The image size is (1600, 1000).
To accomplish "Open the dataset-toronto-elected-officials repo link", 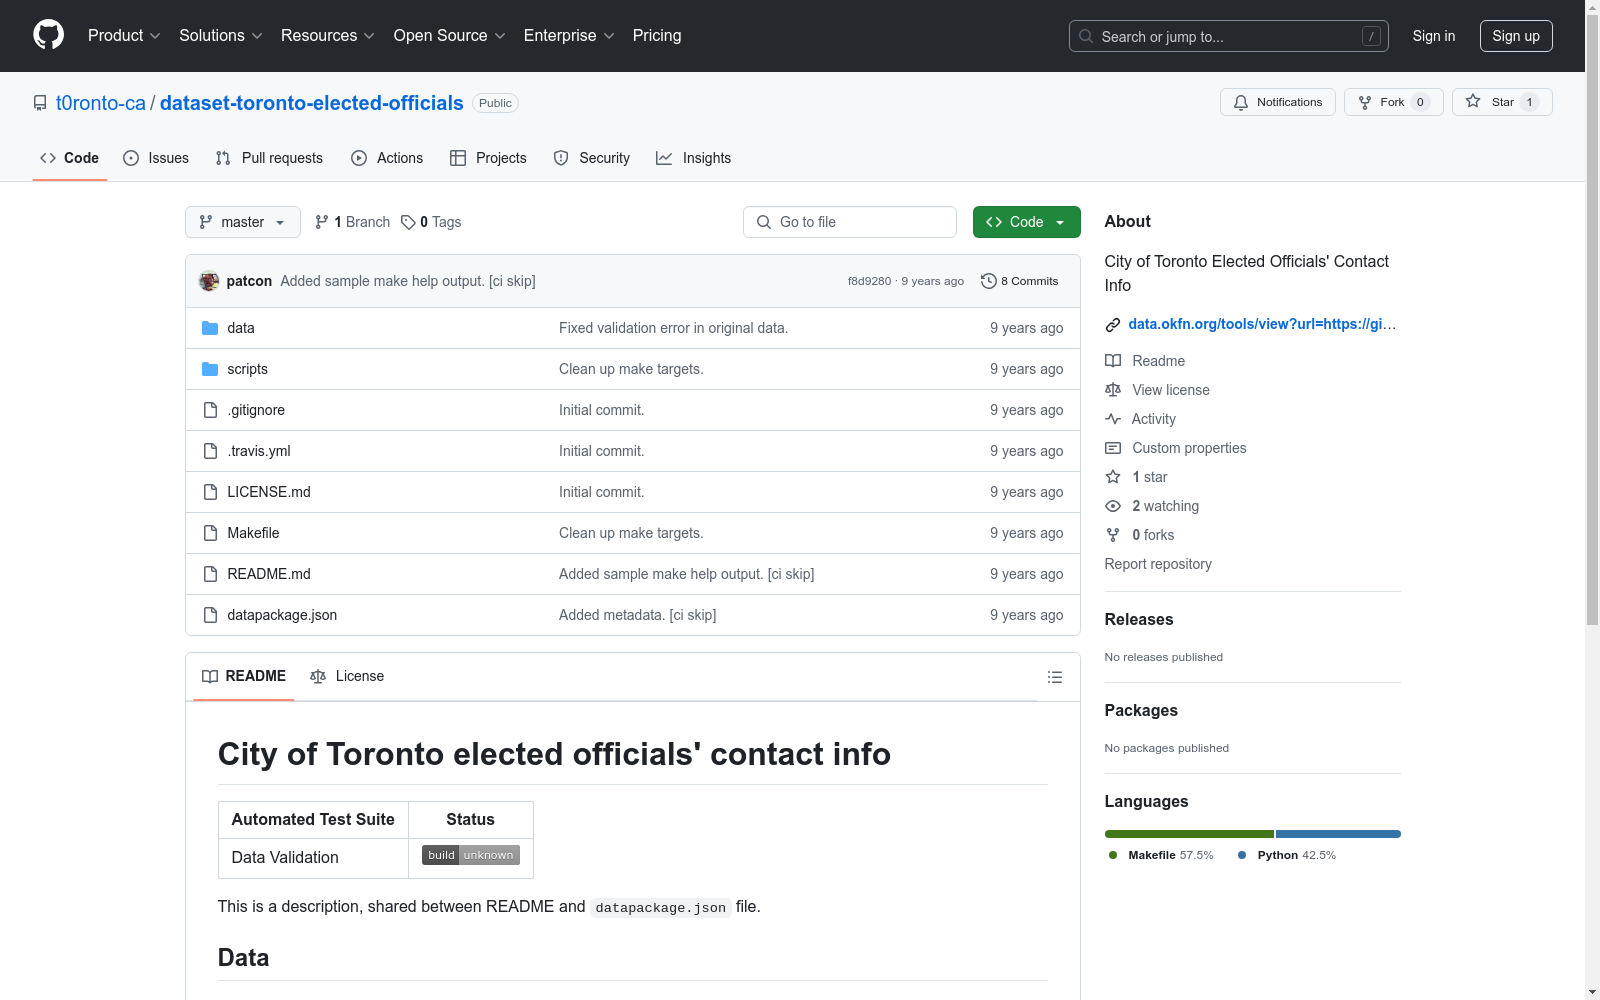I will click(x=312, y=103).
